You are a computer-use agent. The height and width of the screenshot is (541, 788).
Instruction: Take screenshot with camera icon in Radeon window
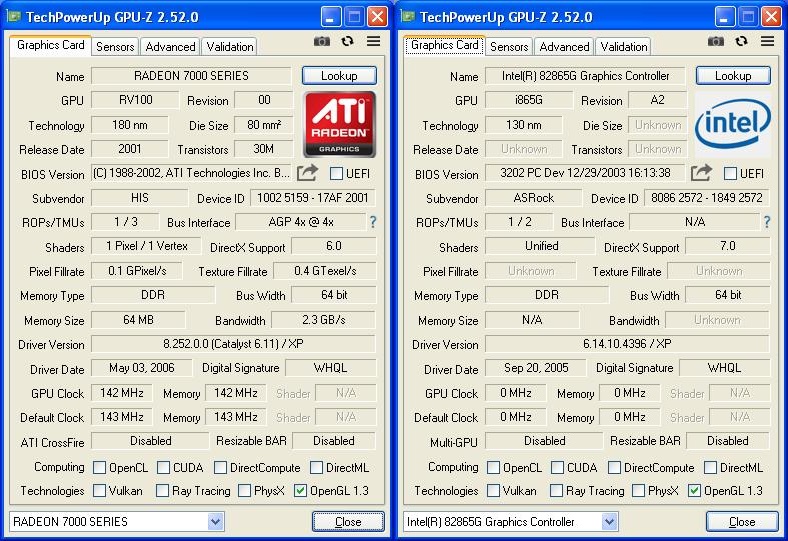pos(322,41)
